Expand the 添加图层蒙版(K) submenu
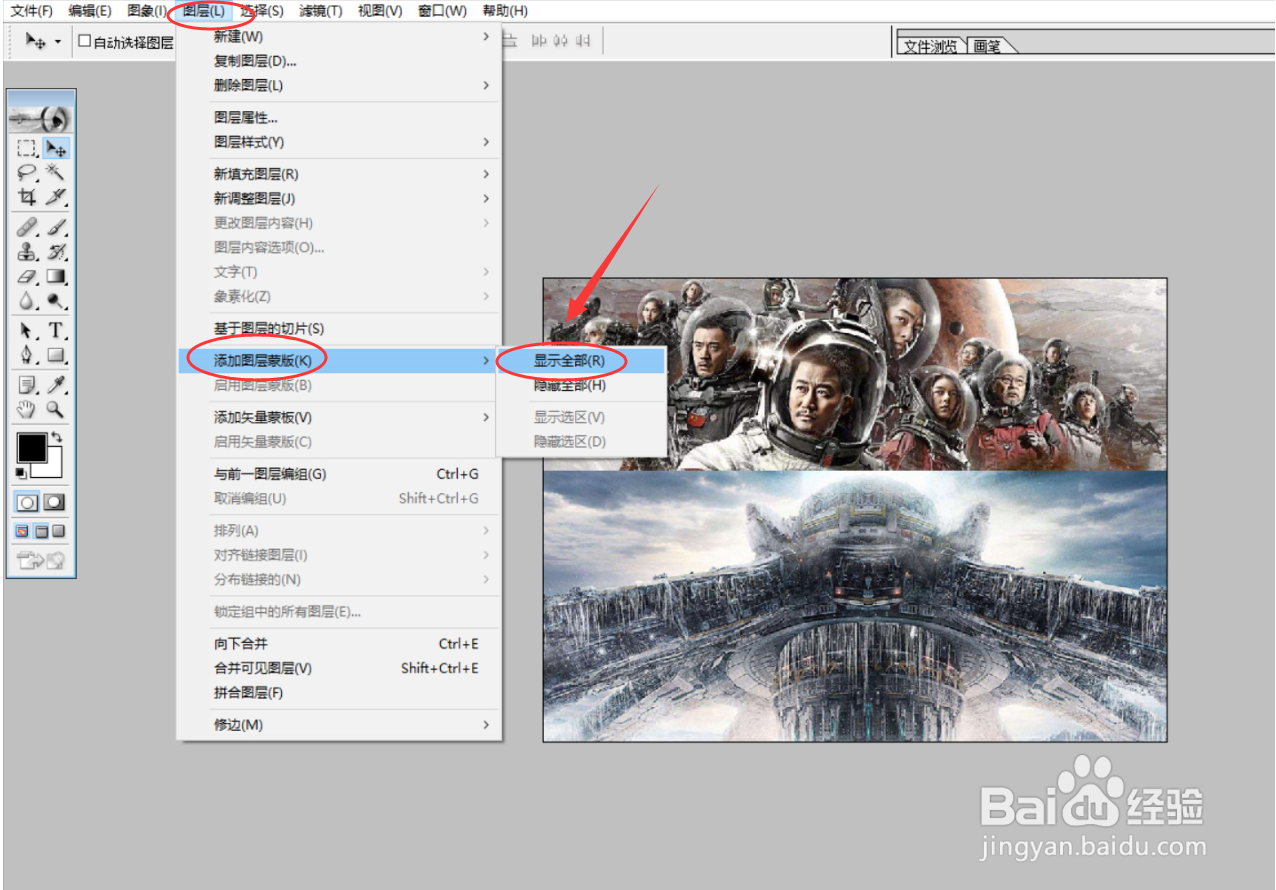1276x890 pixels. [339, 360]
